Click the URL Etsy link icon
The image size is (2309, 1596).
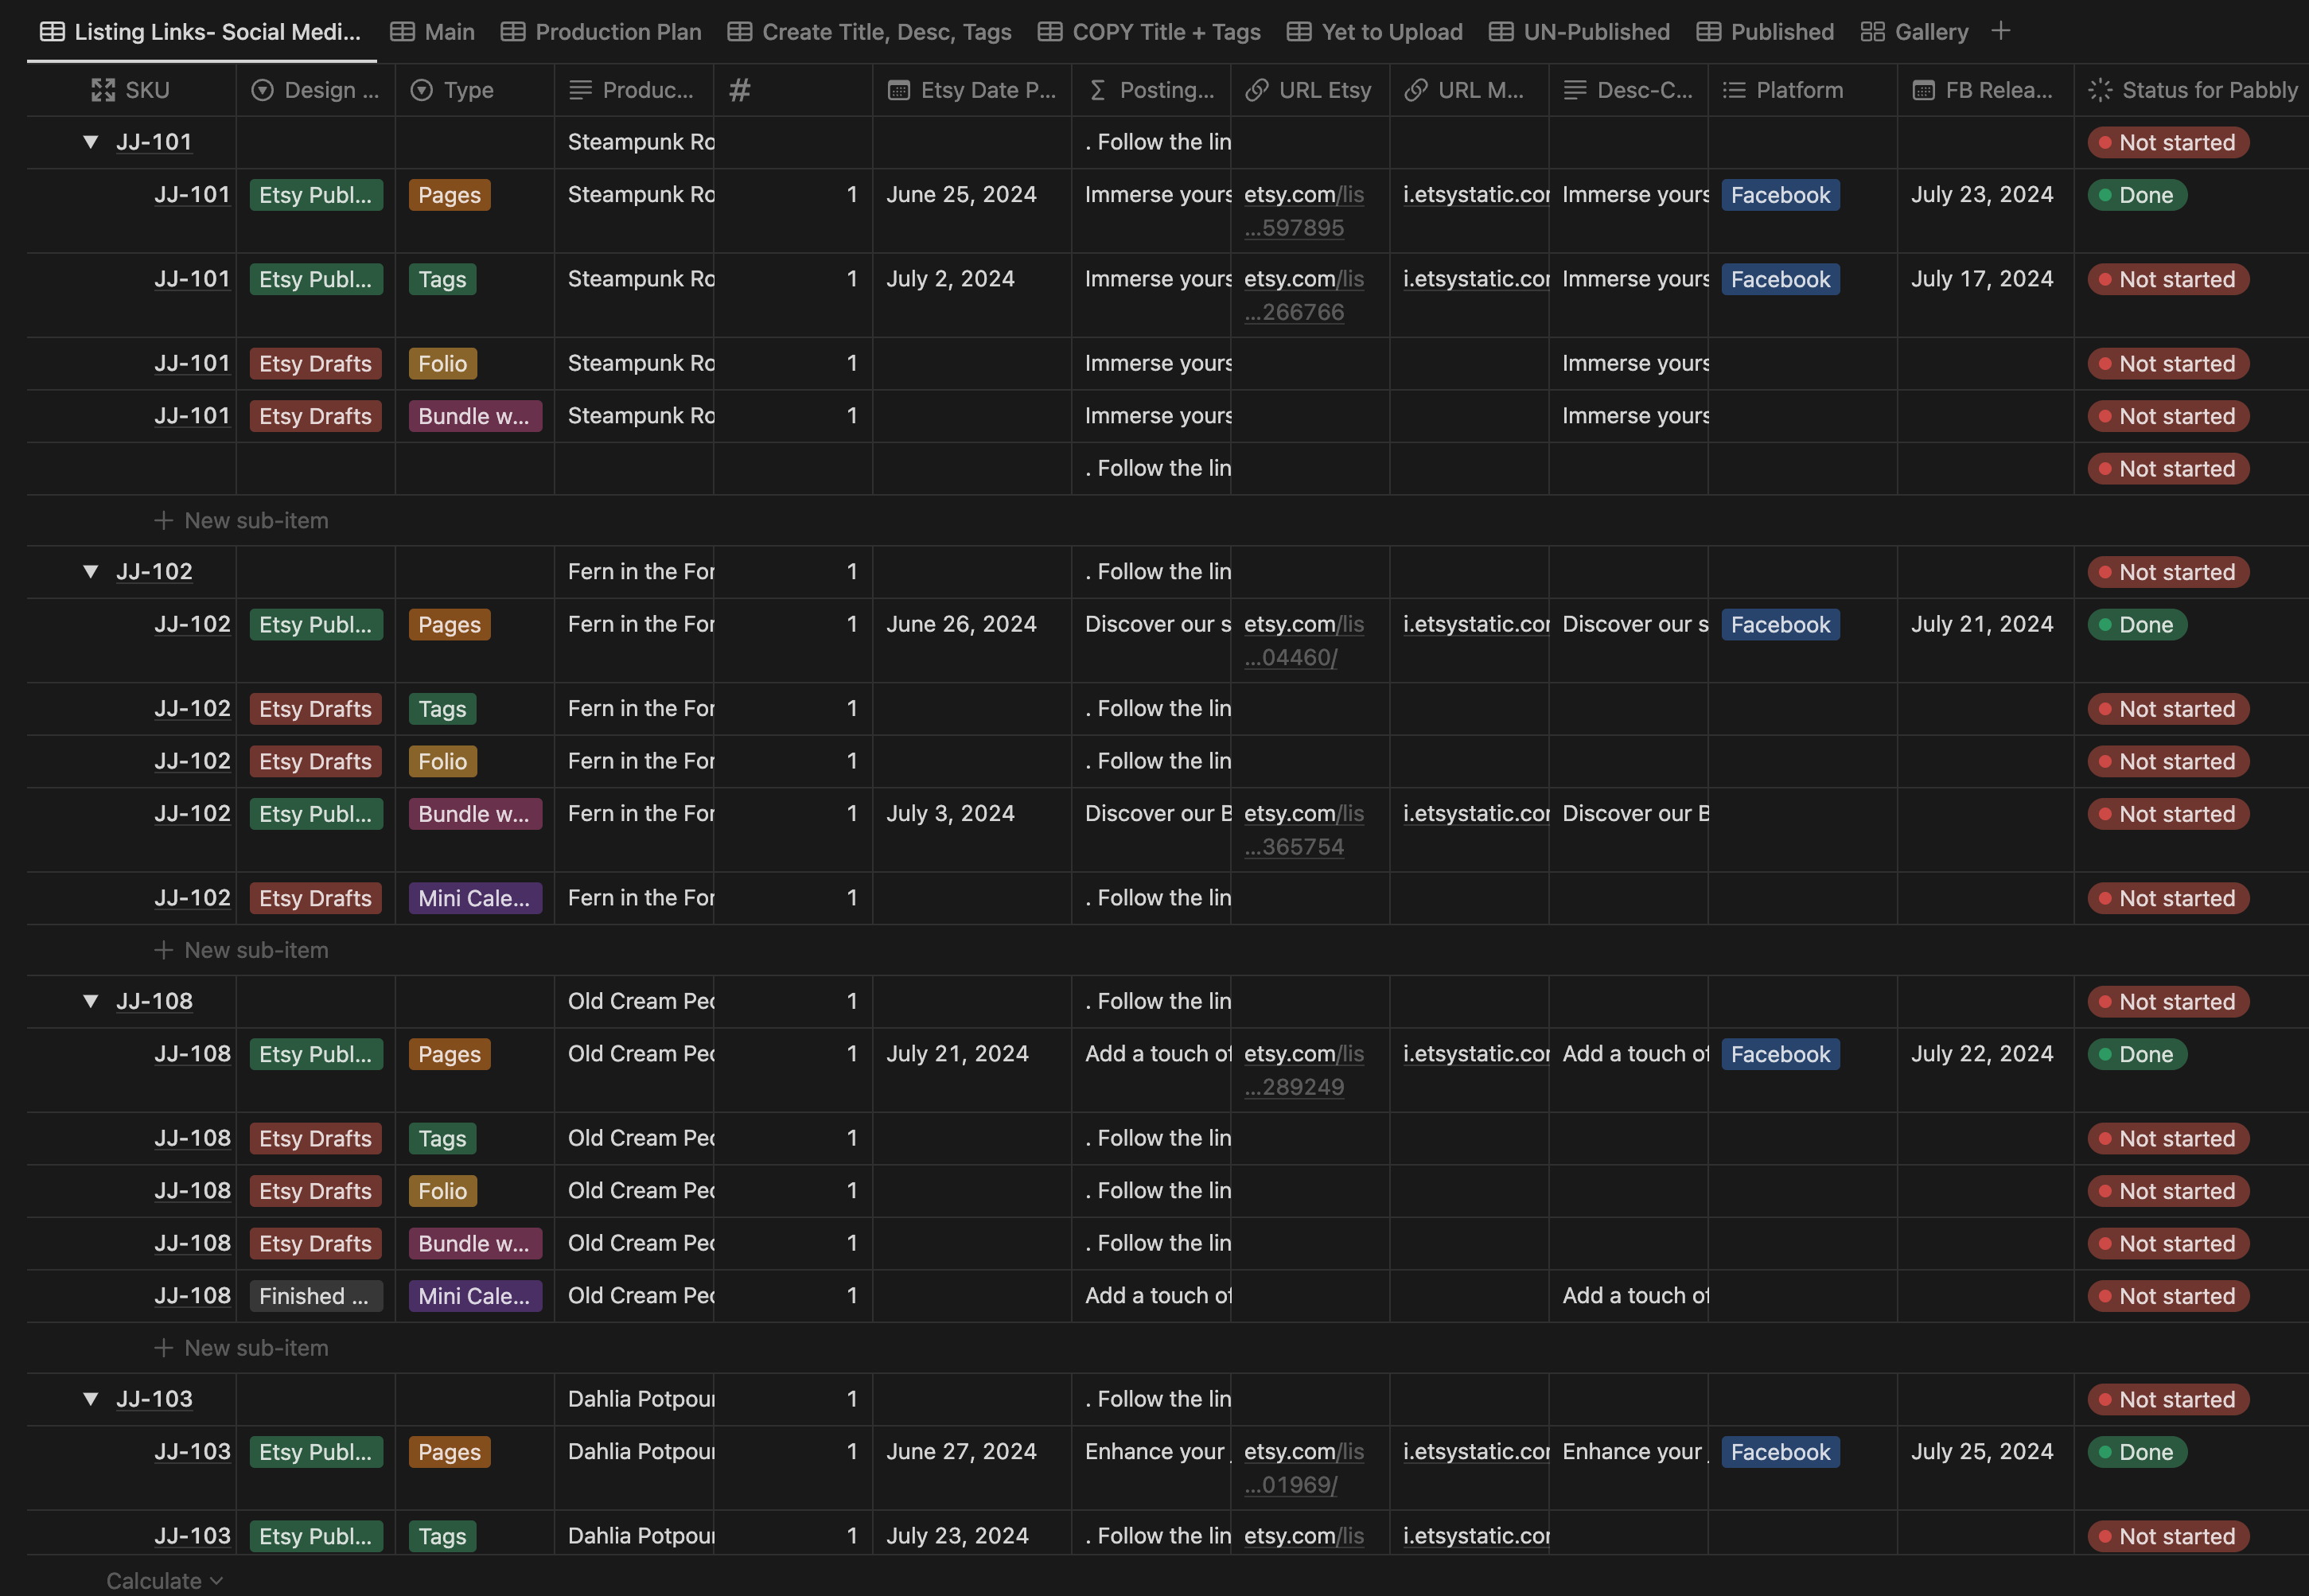[1256, 90]
